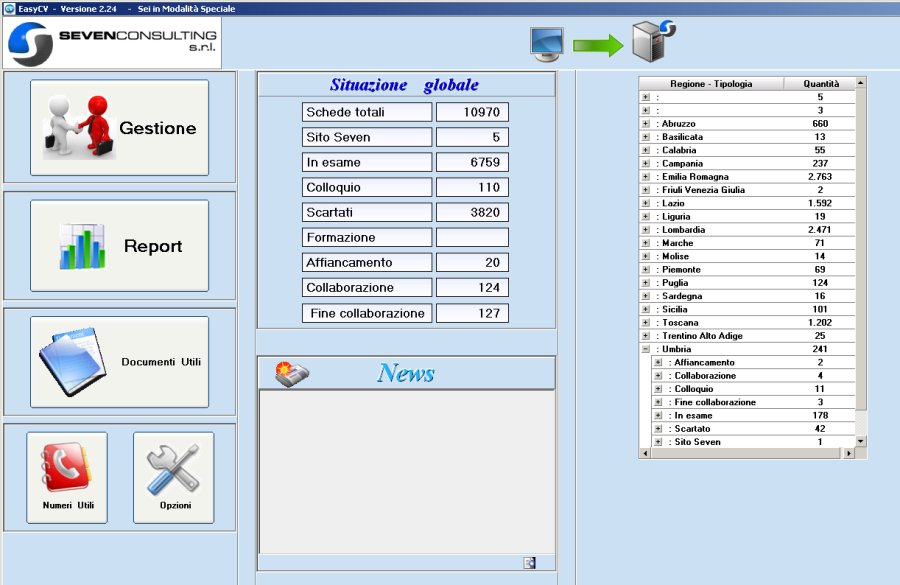Click the horizontal scroll right arrow
This screenshot has height=585, width=900.
pyautogui.click(x=849, y=453)
